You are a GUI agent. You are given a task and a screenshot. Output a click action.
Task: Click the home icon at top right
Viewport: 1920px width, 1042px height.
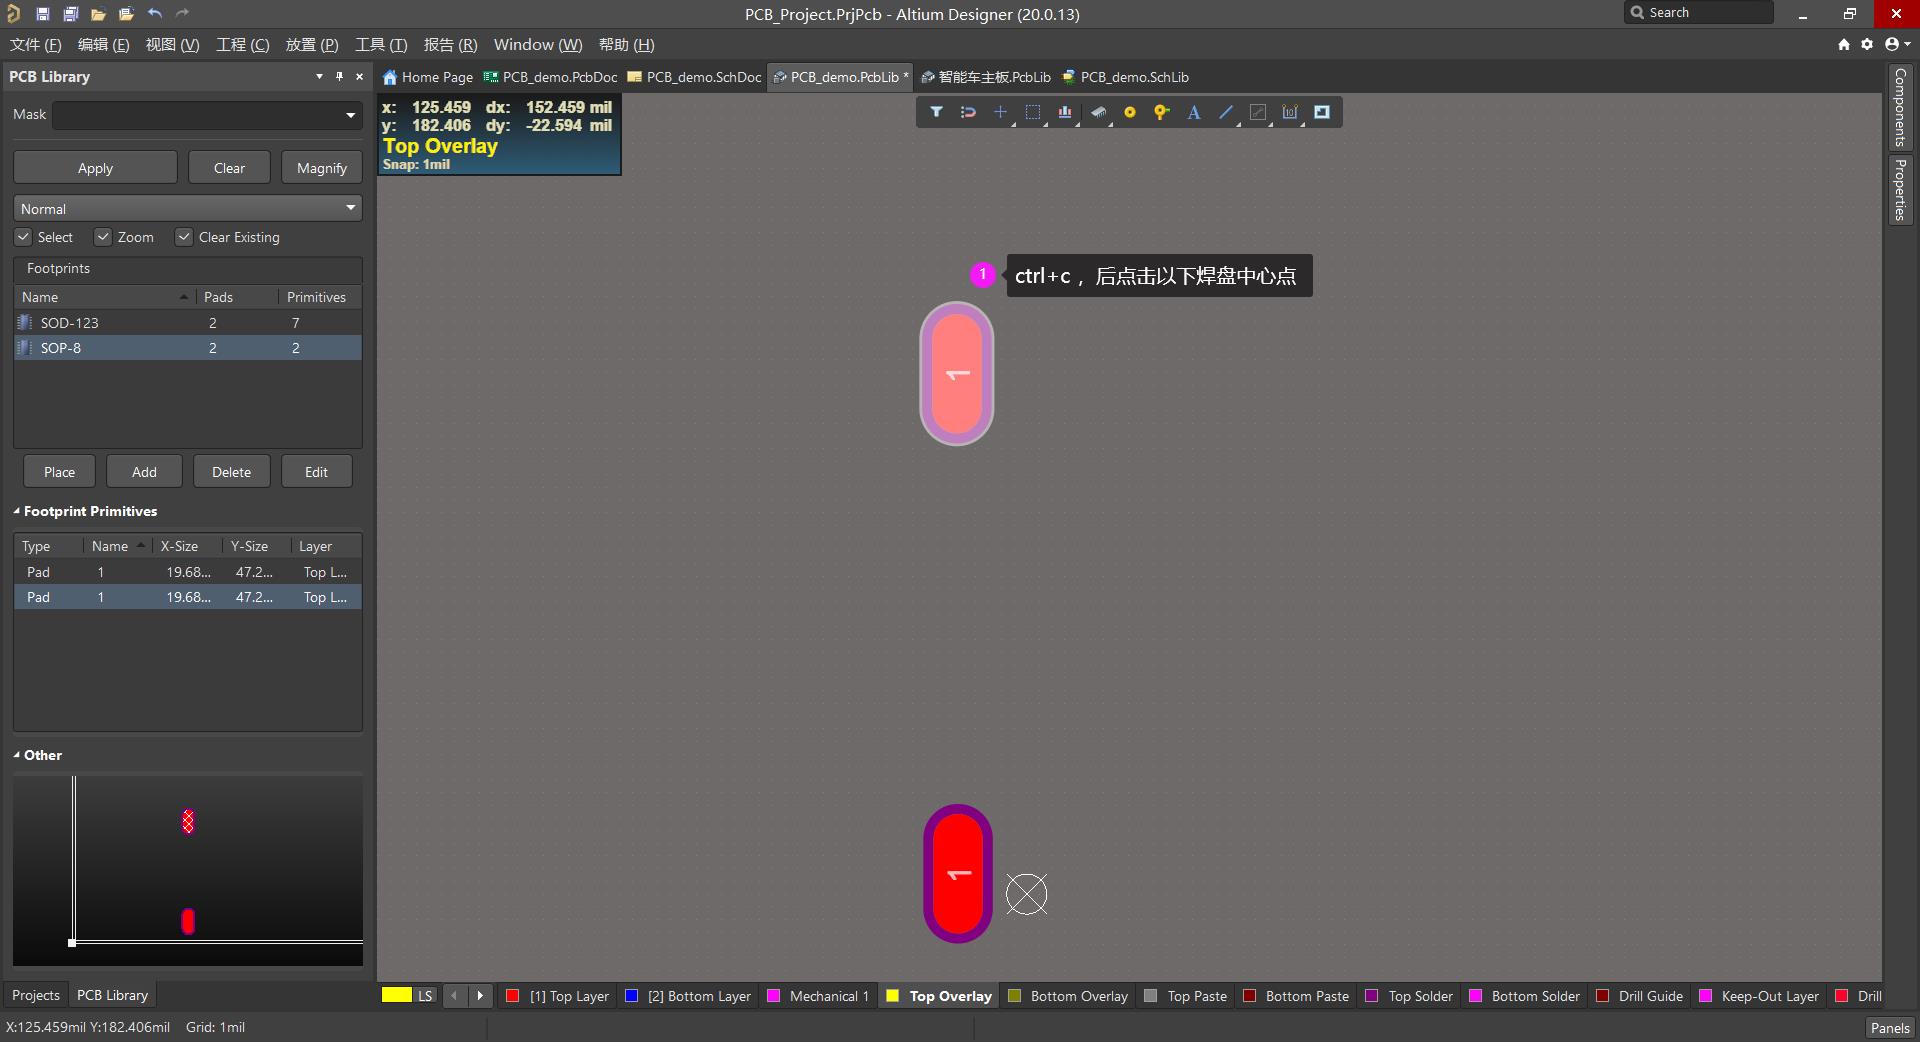[x=1844, y=45]
